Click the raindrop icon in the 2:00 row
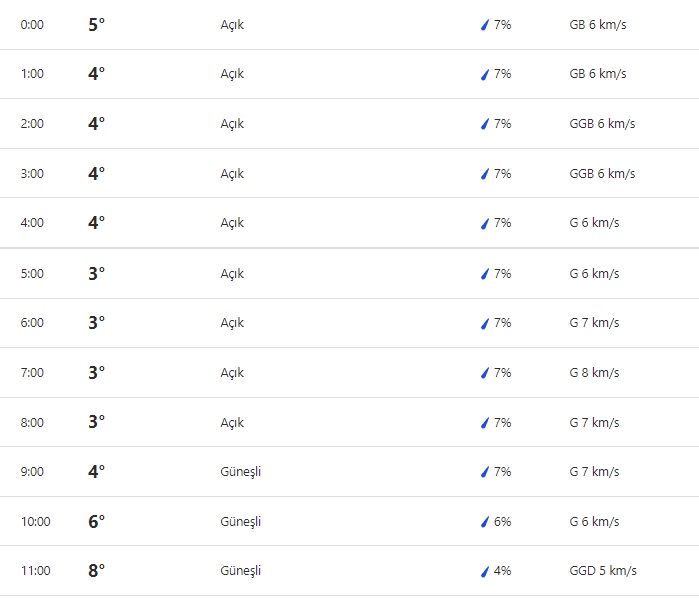Image resolution: width=699 pixels, height=599 pixels. [485, 124]
